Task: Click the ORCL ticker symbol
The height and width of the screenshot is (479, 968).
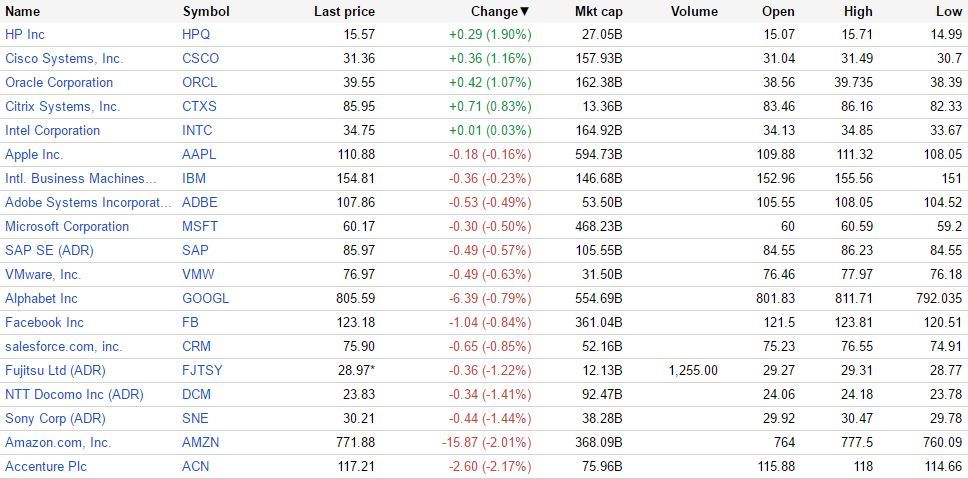Action: (x=200, y=82)
